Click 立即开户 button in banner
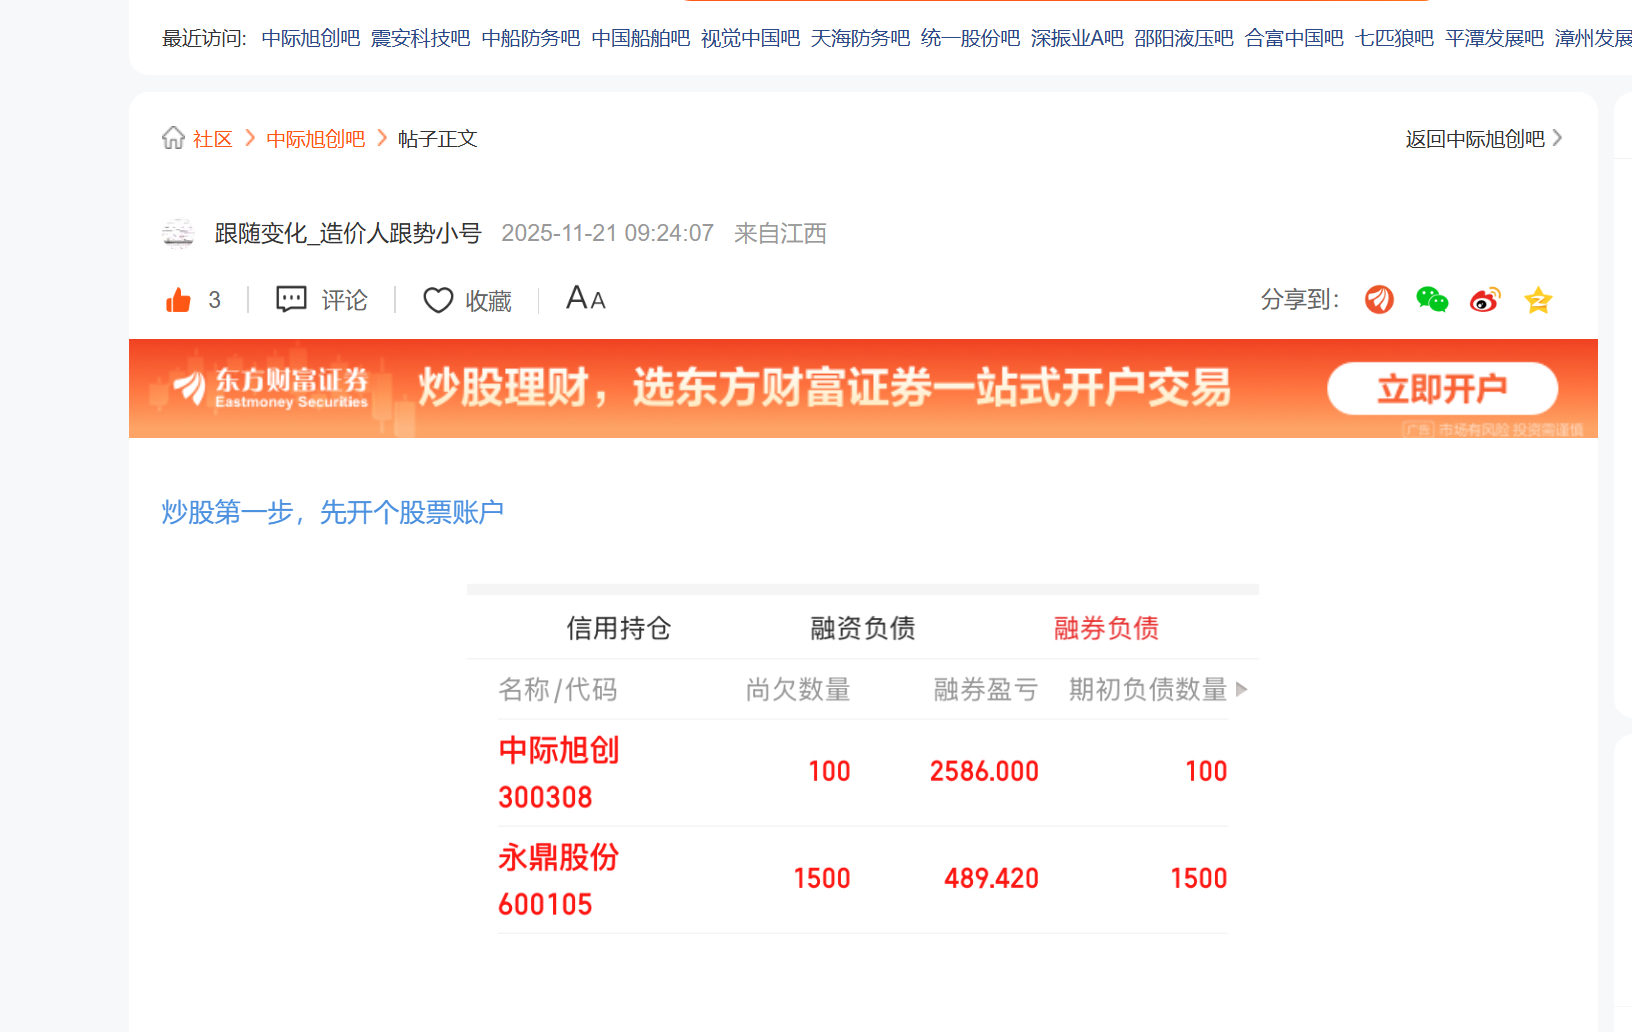The width and height of the screenshot is (1632, 1032). (1442, 388)
